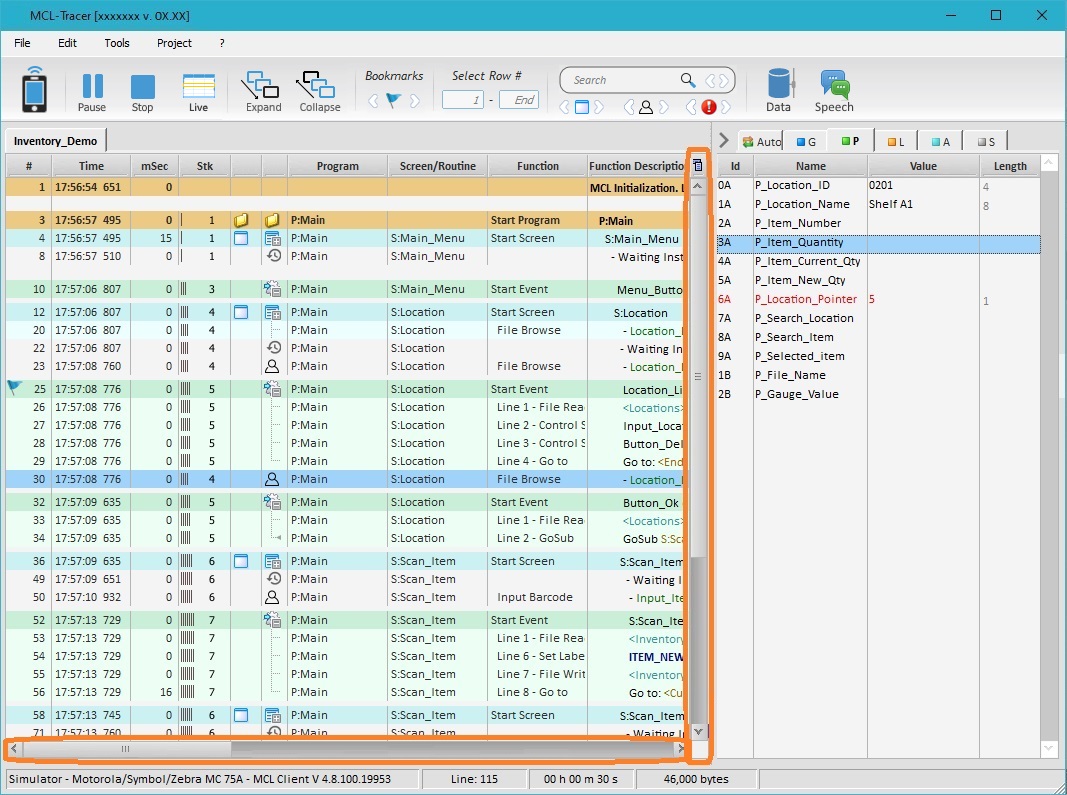The height and width of the screenshot is (795, 1067).
Task: Pause the trace recording
Action: [x=92, y=92]
